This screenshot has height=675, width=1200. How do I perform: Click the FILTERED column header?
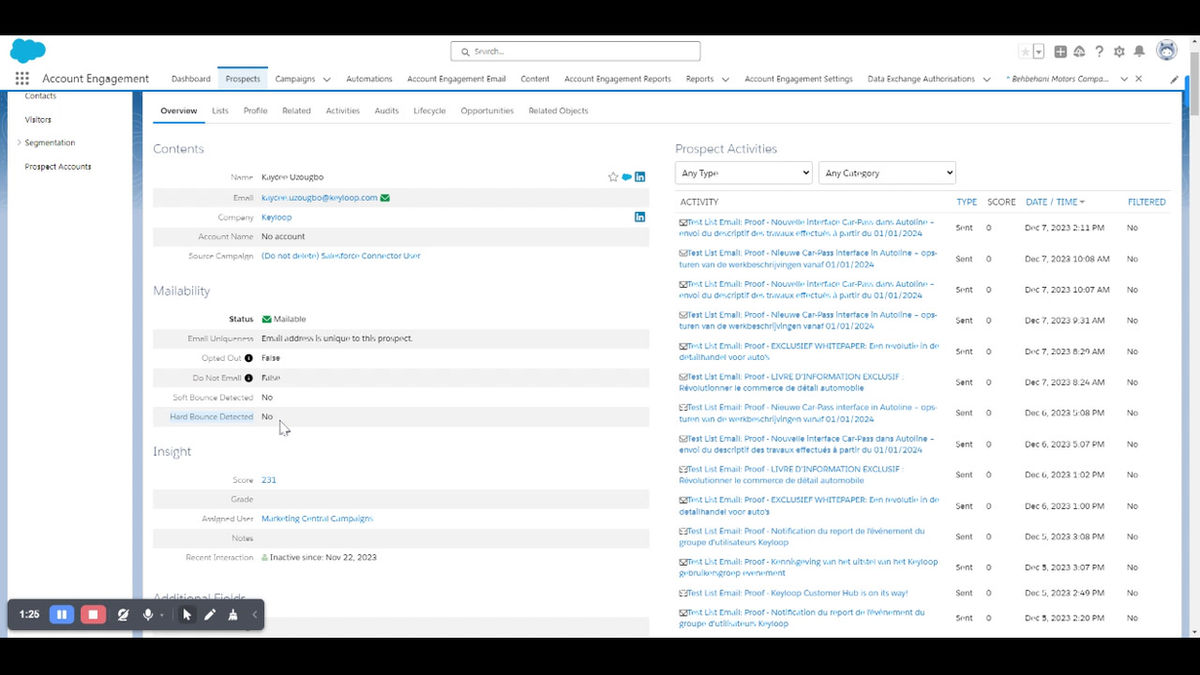pos(1147,202)
